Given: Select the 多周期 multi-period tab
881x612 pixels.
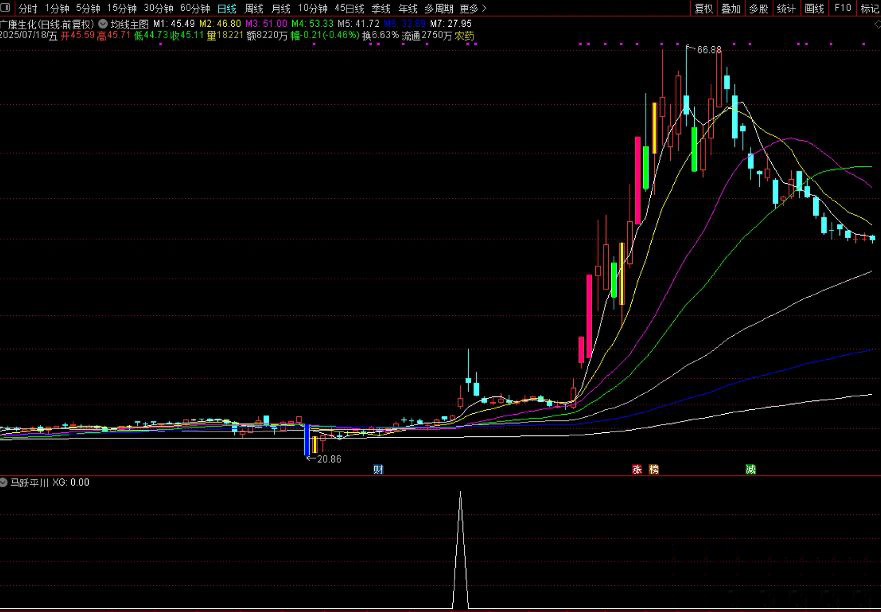Looking at the screenshot, I should (x=438, y=8).
